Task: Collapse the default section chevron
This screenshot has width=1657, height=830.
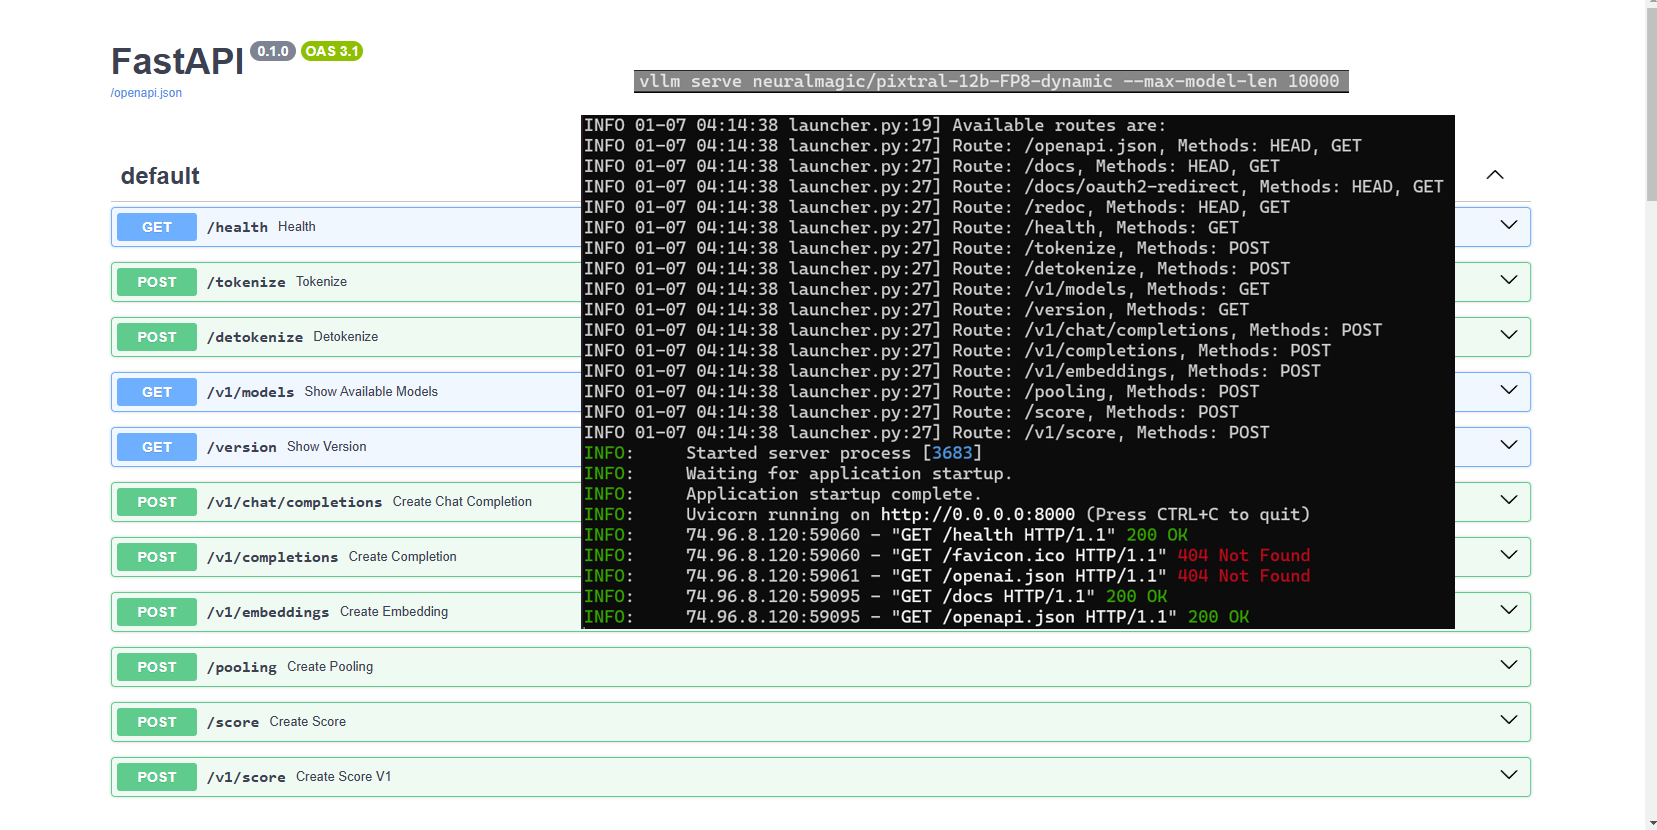Action: (1495, 175)
